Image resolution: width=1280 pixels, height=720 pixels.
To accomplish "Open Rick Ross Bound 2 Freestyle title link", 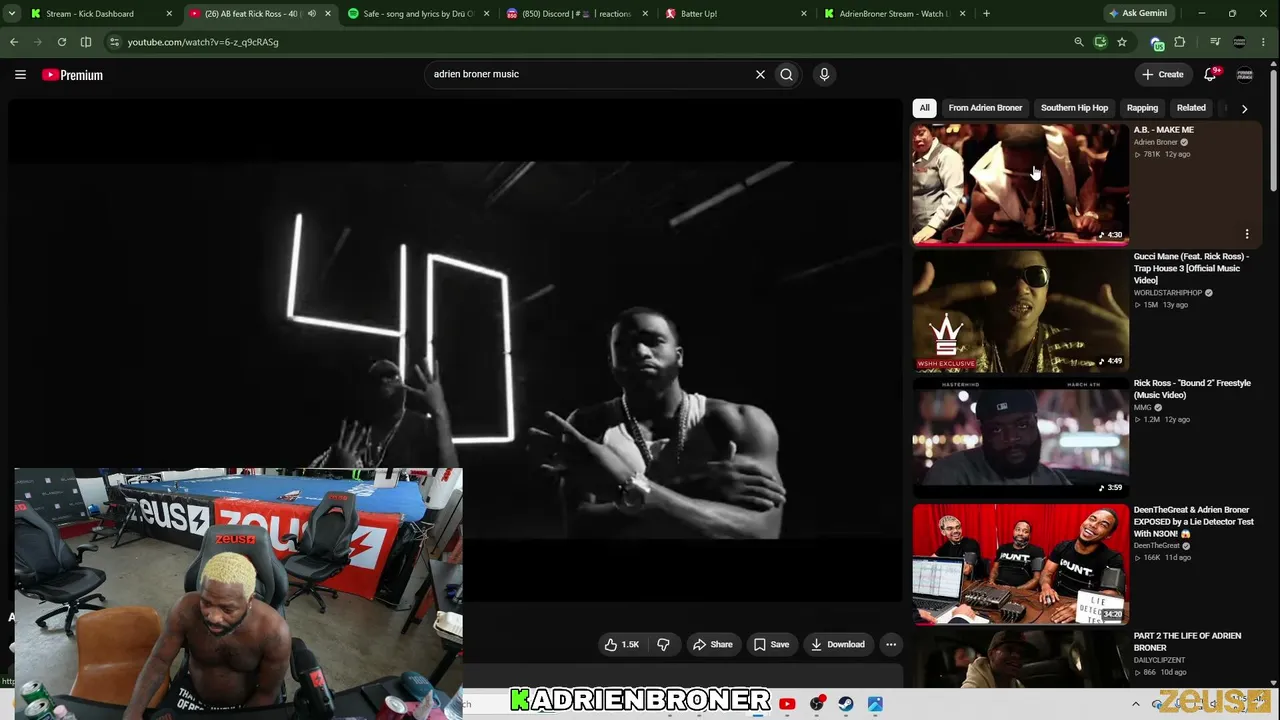I will pos(1192,389).
